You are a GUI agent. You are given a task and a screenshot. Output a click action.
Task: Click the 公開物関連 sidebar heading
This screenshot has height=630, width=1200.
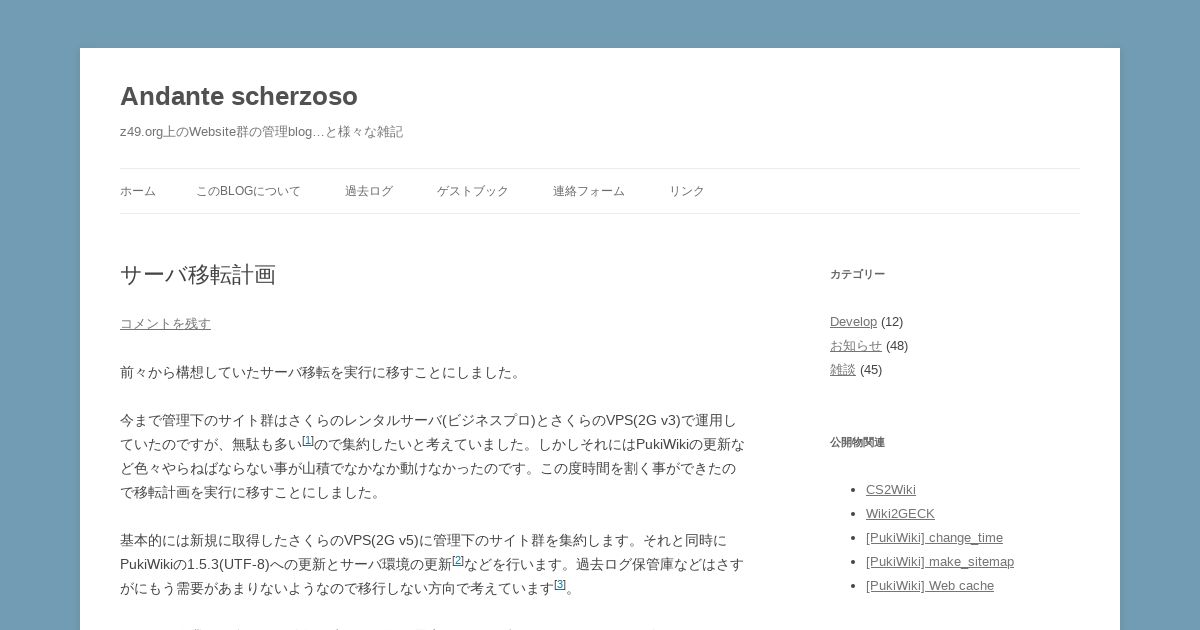click(x=857, y=442)
